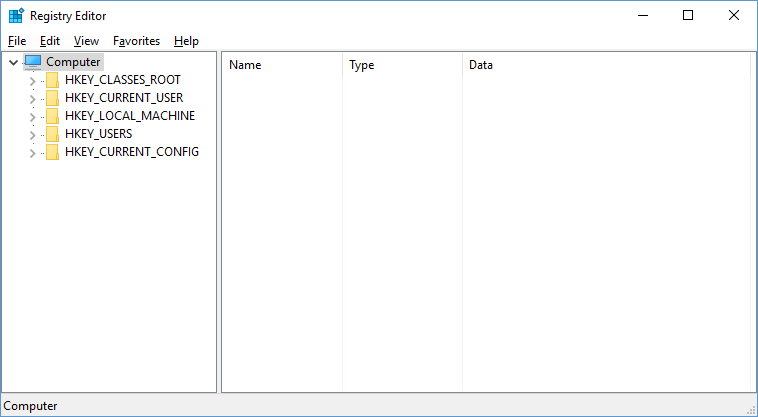Expand the HKEY_USERS key

pyautogui.click(x=32, y=135)
